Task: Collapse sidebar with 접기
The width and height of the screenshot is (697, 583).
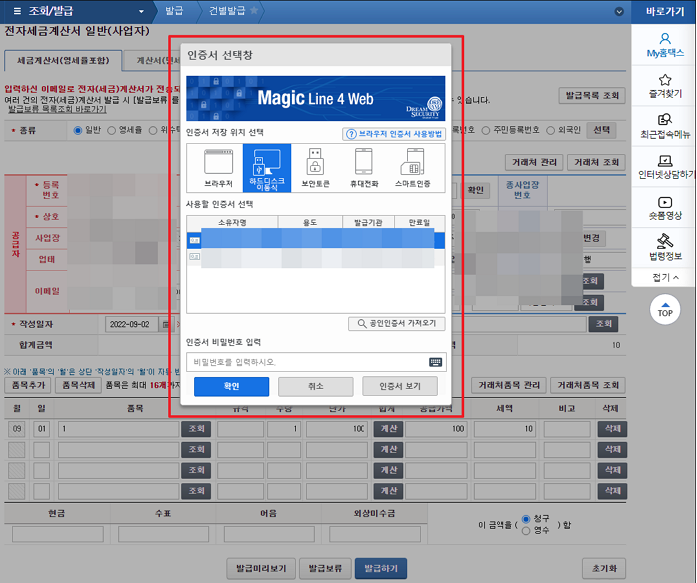Action: 665,277
